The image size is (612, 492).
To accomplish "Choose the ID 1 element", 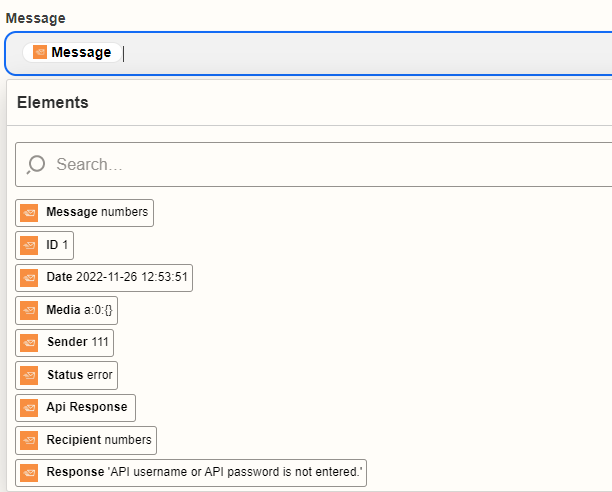I will [56, 245].
